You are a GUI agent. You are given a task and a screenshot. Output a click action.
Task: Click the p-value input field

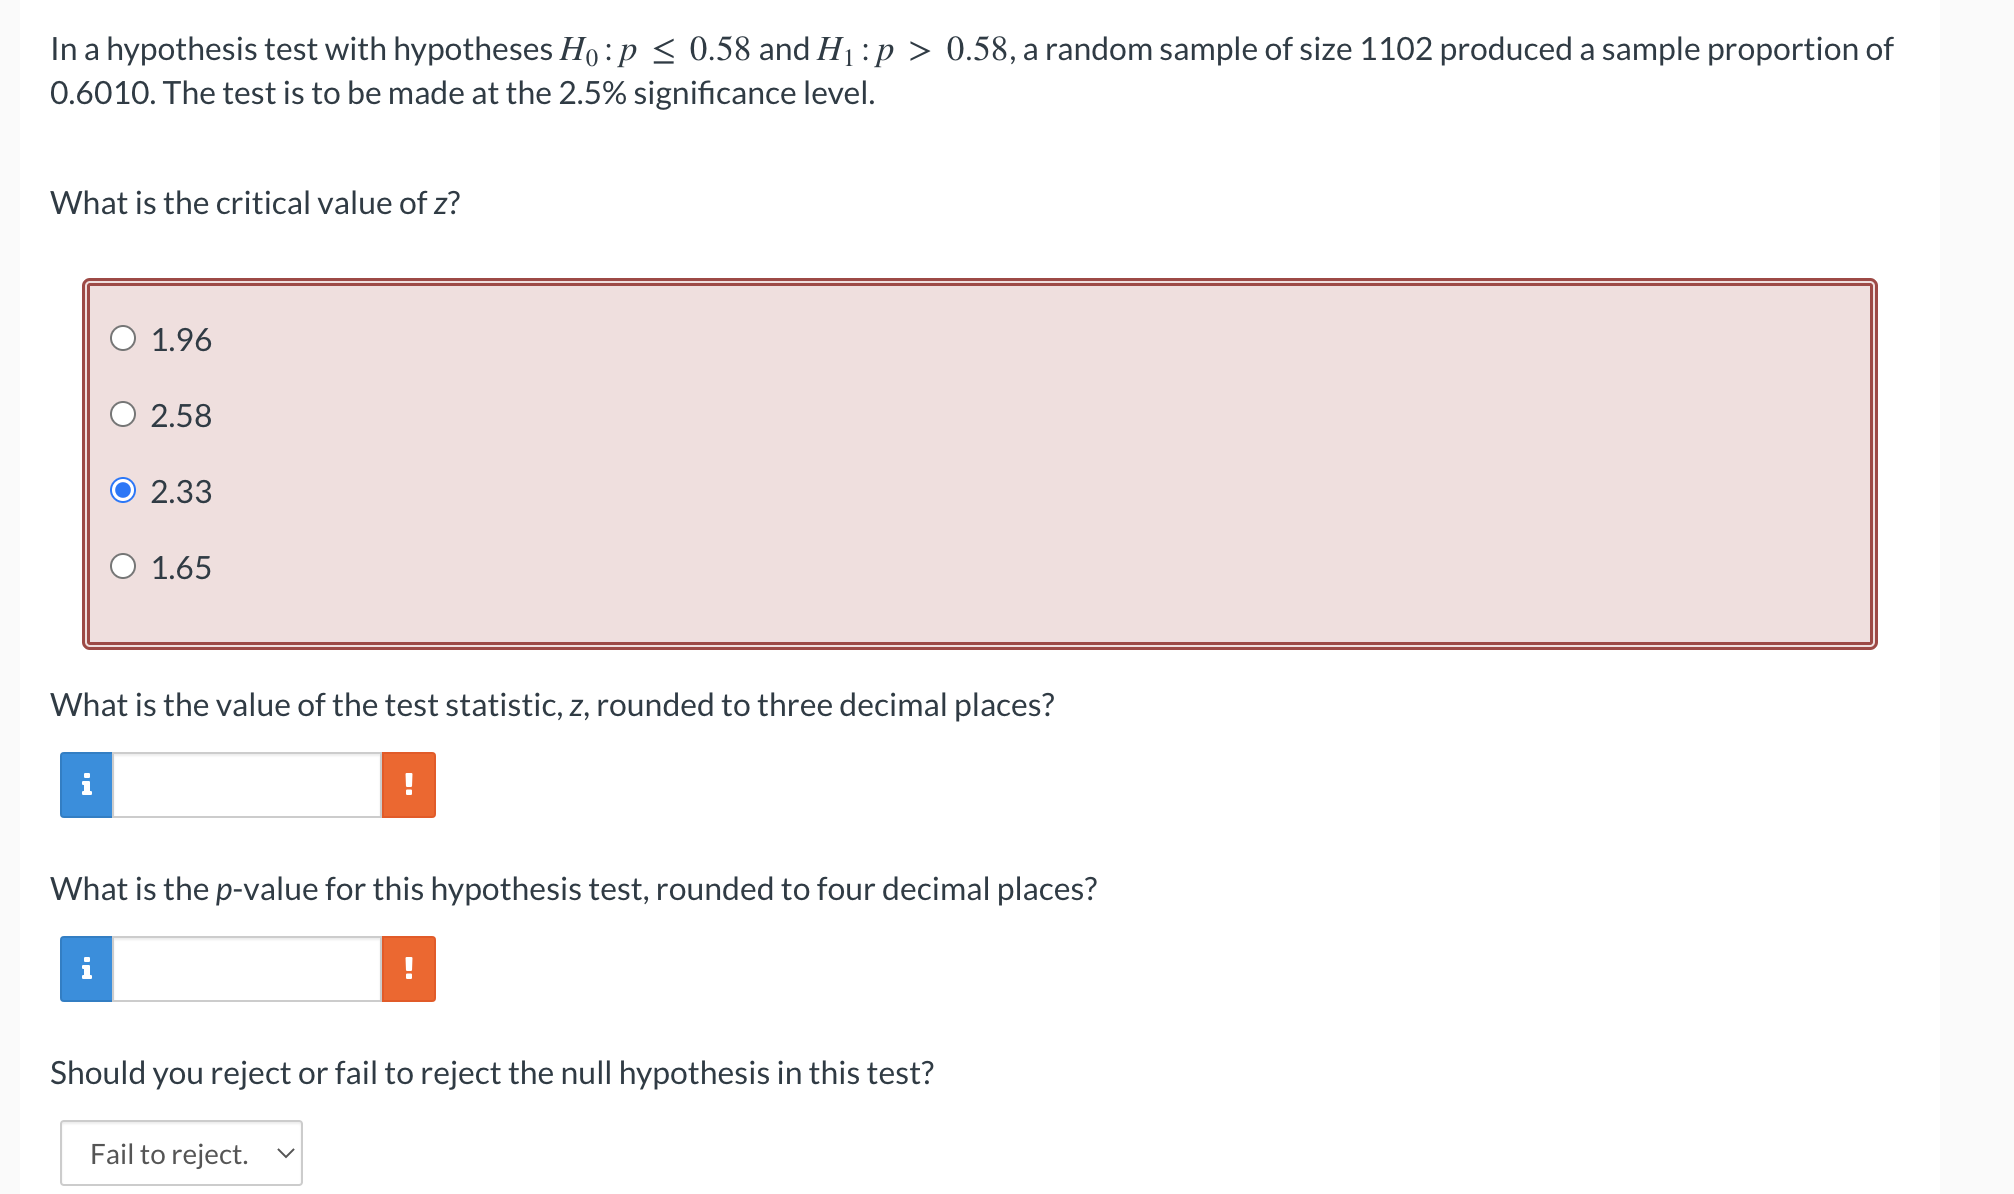(245, 968)
